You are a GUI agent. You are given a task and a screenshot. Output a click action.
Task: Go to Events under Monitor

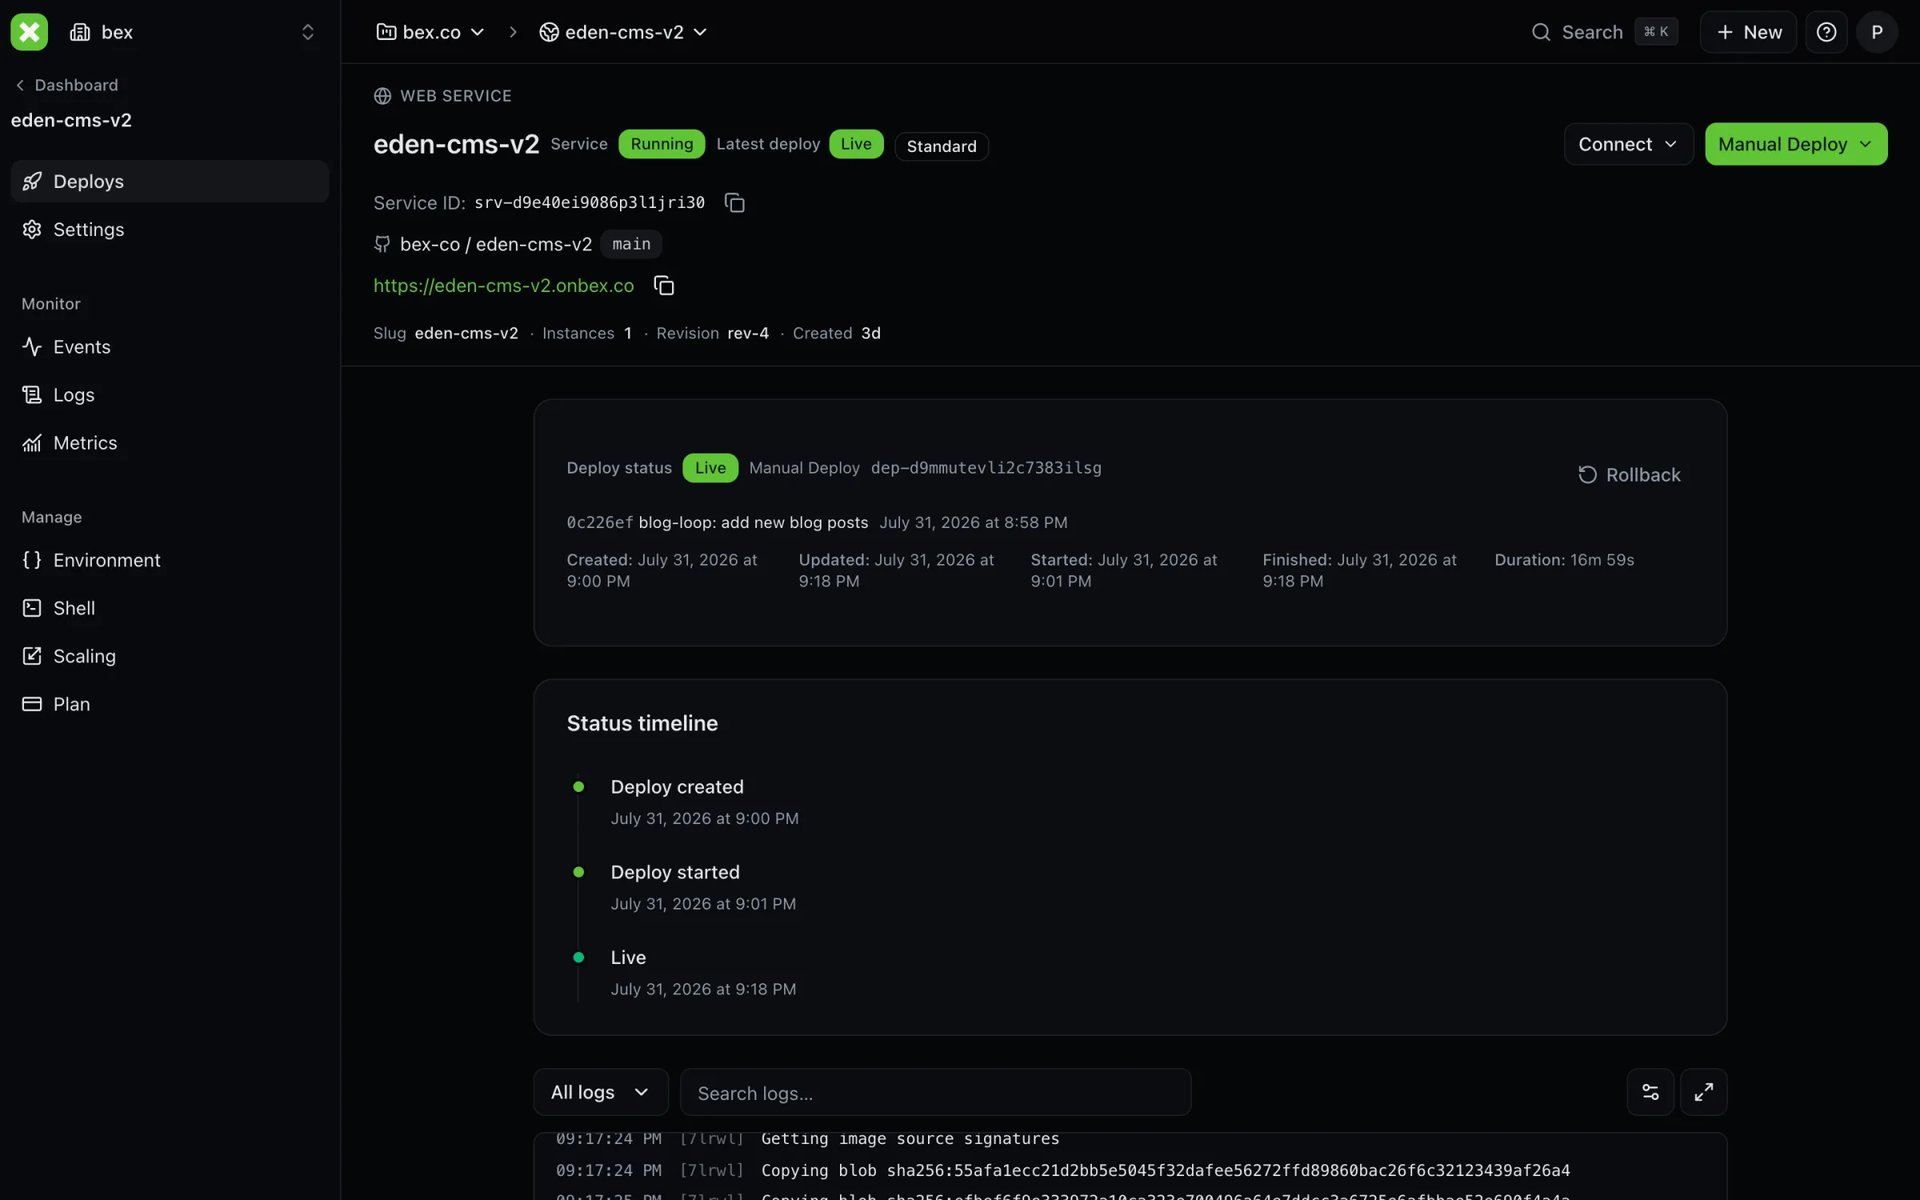point(170,347)
